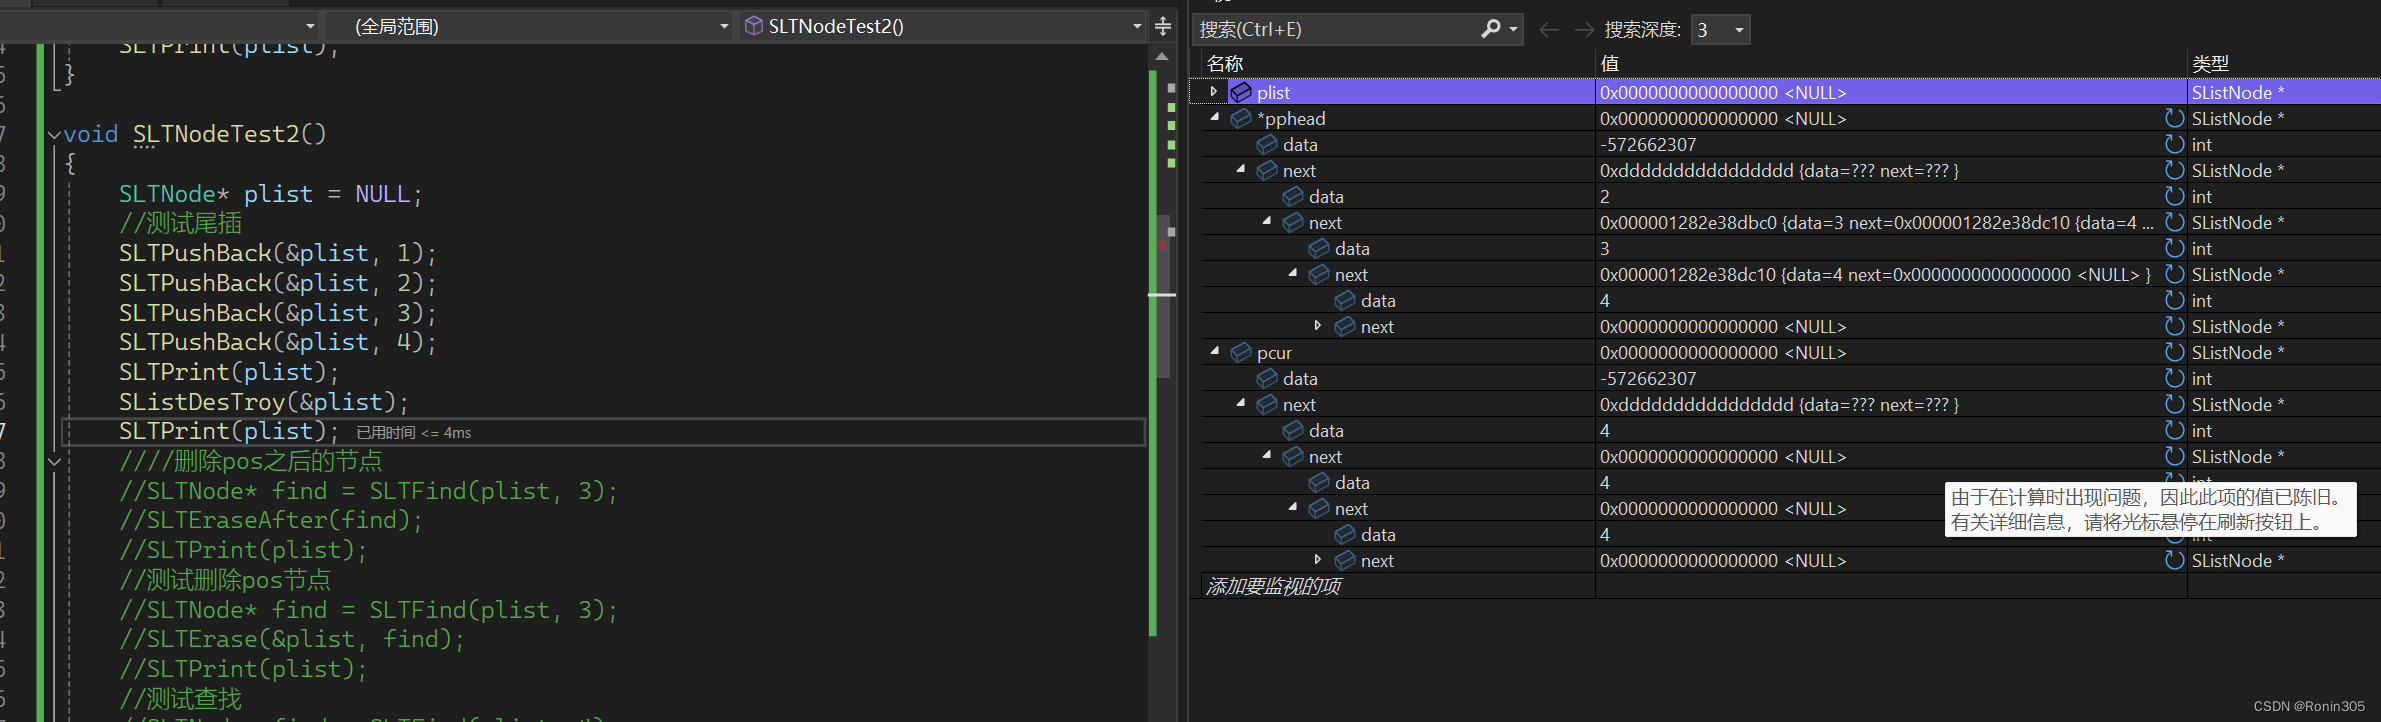
Task: Open the SLTNodeTest2() function dropdown
Action: click(1137, 27)
